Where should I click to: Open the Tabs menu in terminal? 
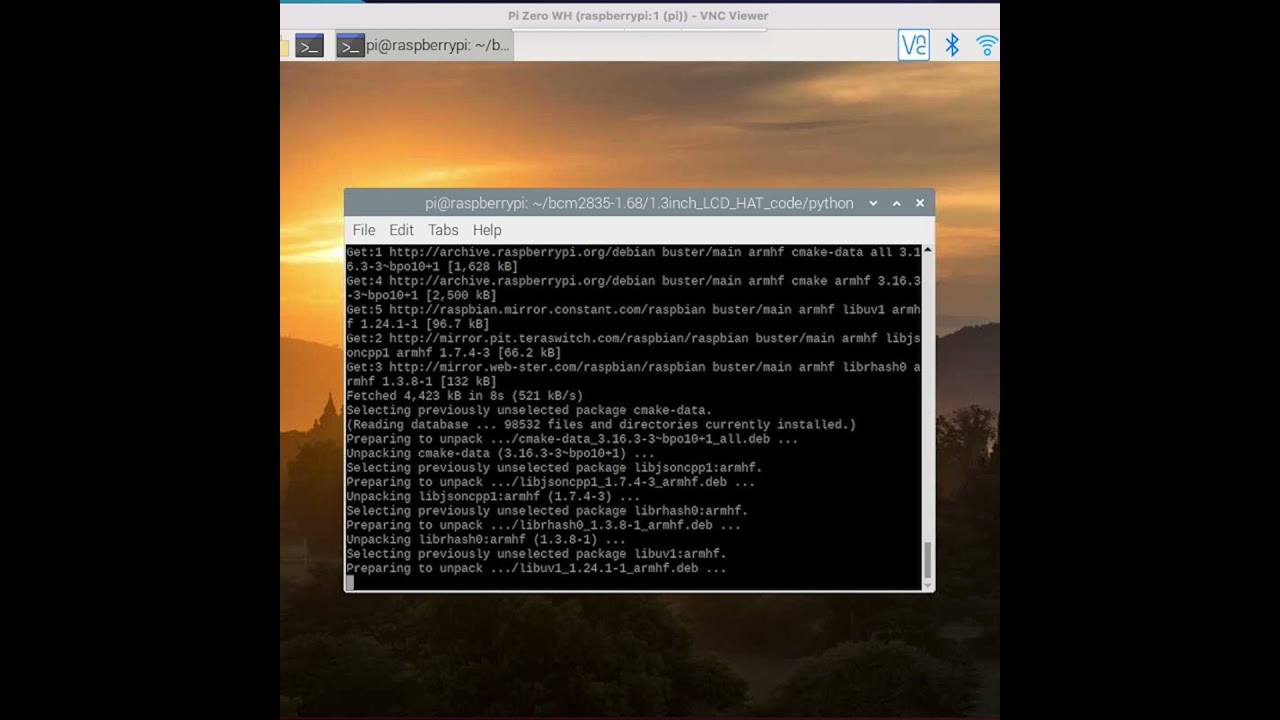(443, 230)
